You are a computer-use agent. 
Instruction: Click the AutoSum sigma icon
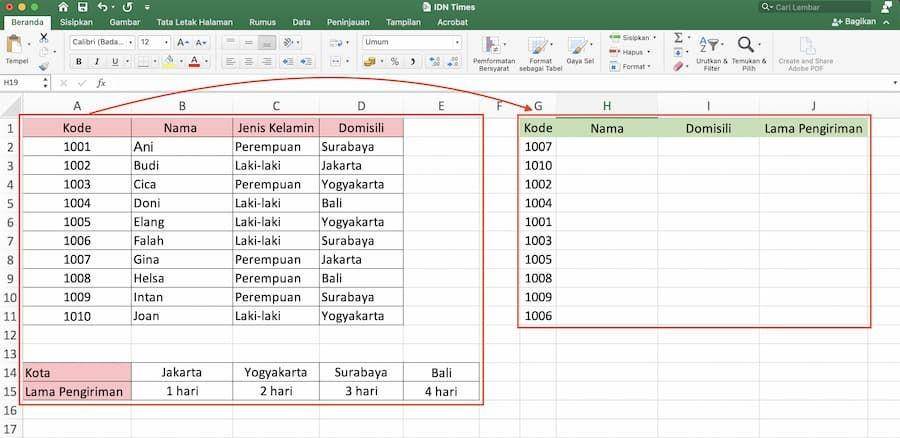678,38
